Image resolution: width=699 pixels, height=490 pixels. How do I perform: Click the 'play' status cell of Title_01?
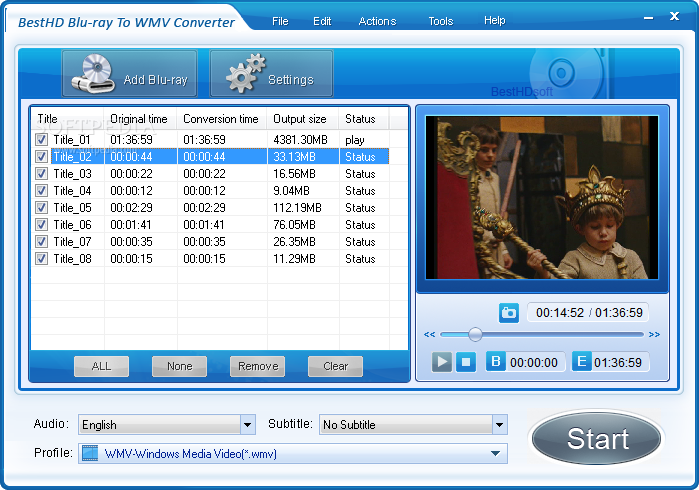[355, 140]
